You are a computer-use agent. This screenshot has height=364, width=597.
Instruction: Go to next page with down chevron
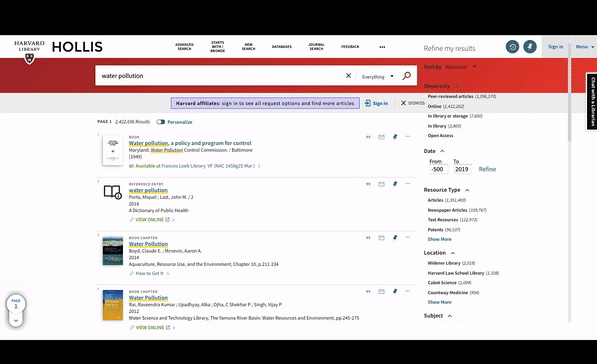click(x=16, y=321)
